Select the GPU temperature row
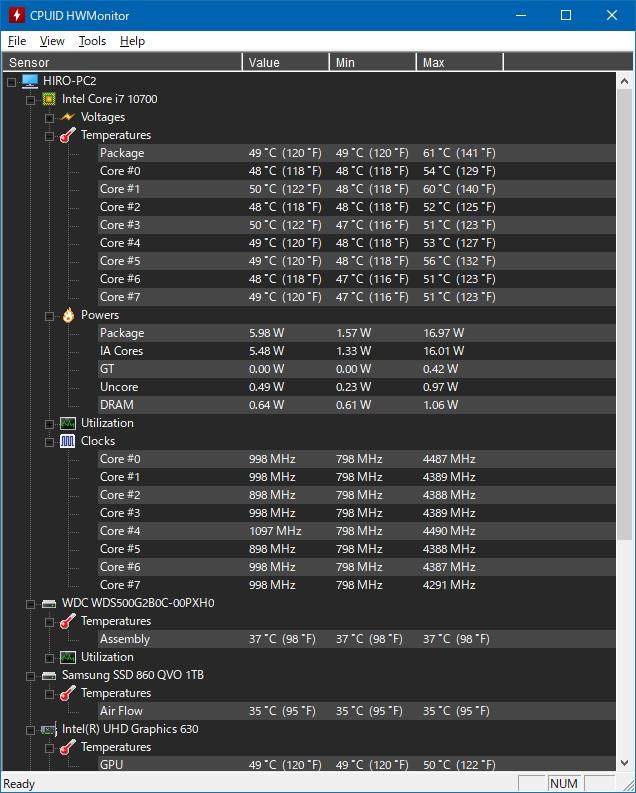The height and width of the screenshot is (793, 636). click(356, 764)
